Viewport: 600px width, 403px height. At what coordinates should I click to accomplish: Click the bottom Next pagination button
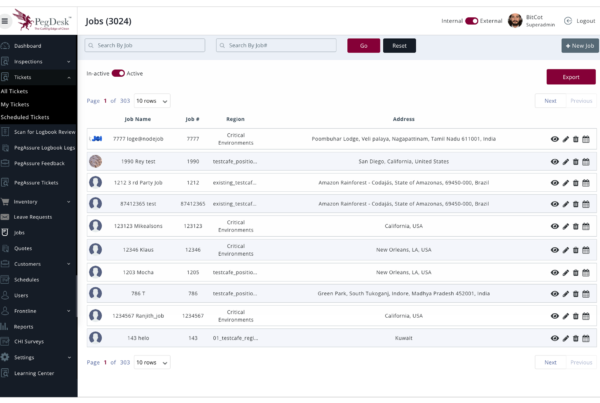(550, 362)
